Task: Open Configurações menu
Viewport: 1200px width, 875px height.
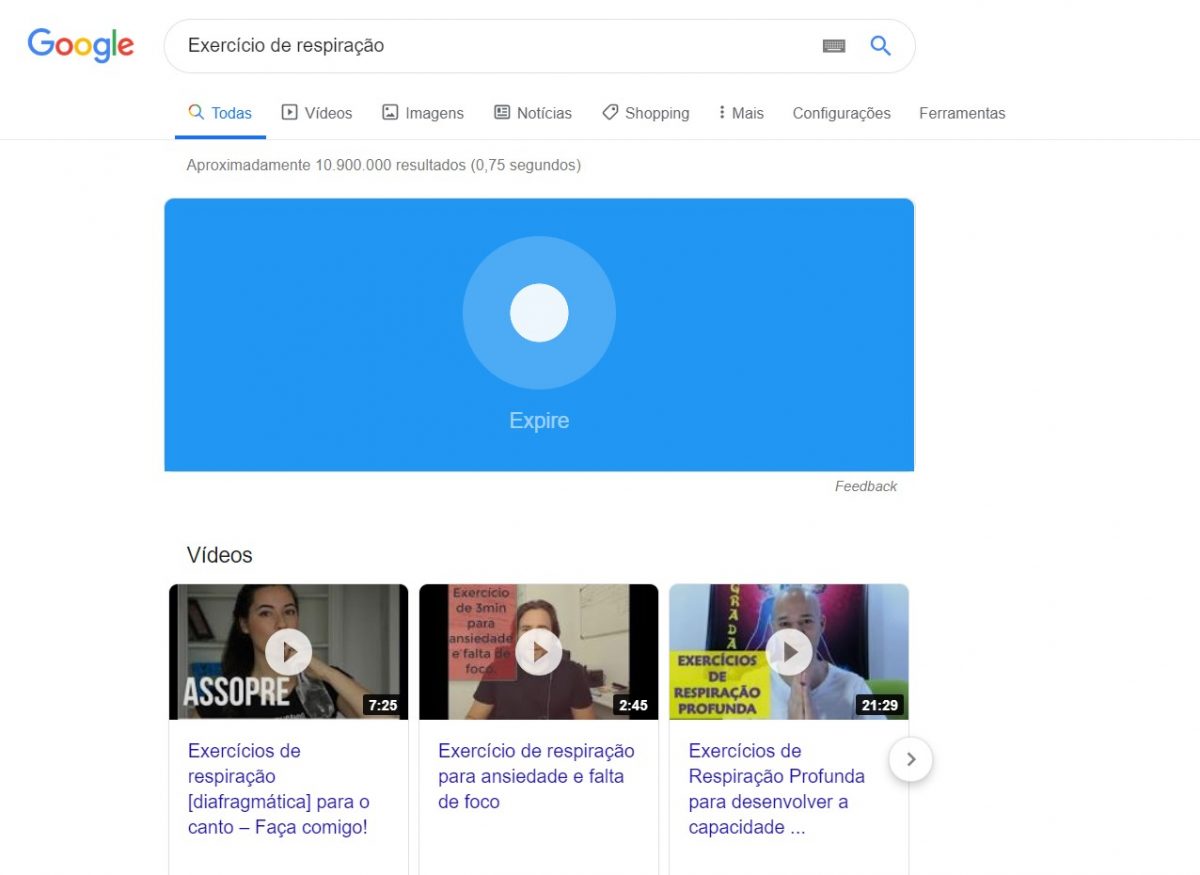Action: coord(841,113)
